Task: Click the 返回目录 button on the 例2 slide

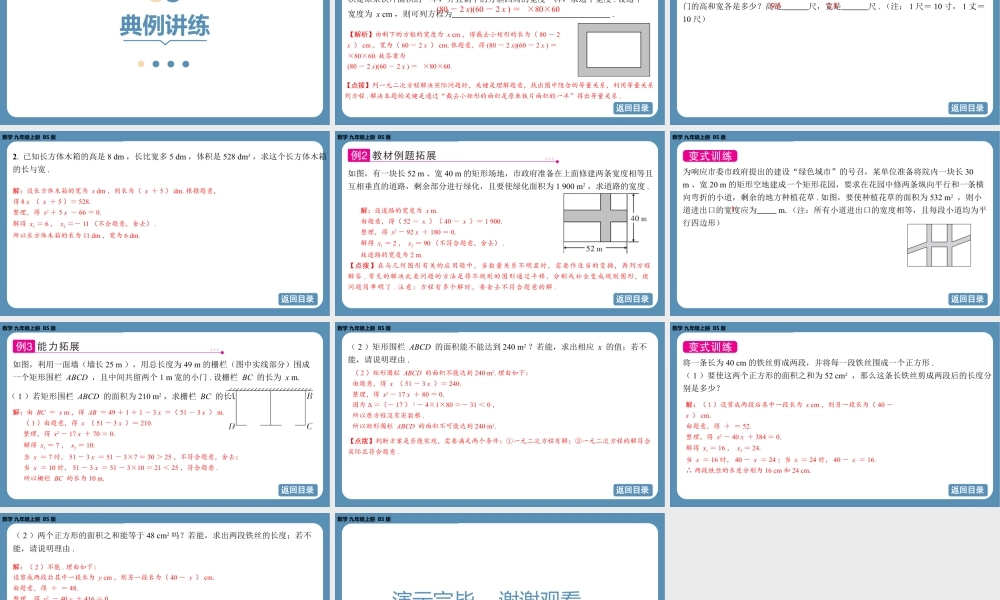Action: [632, 297]
